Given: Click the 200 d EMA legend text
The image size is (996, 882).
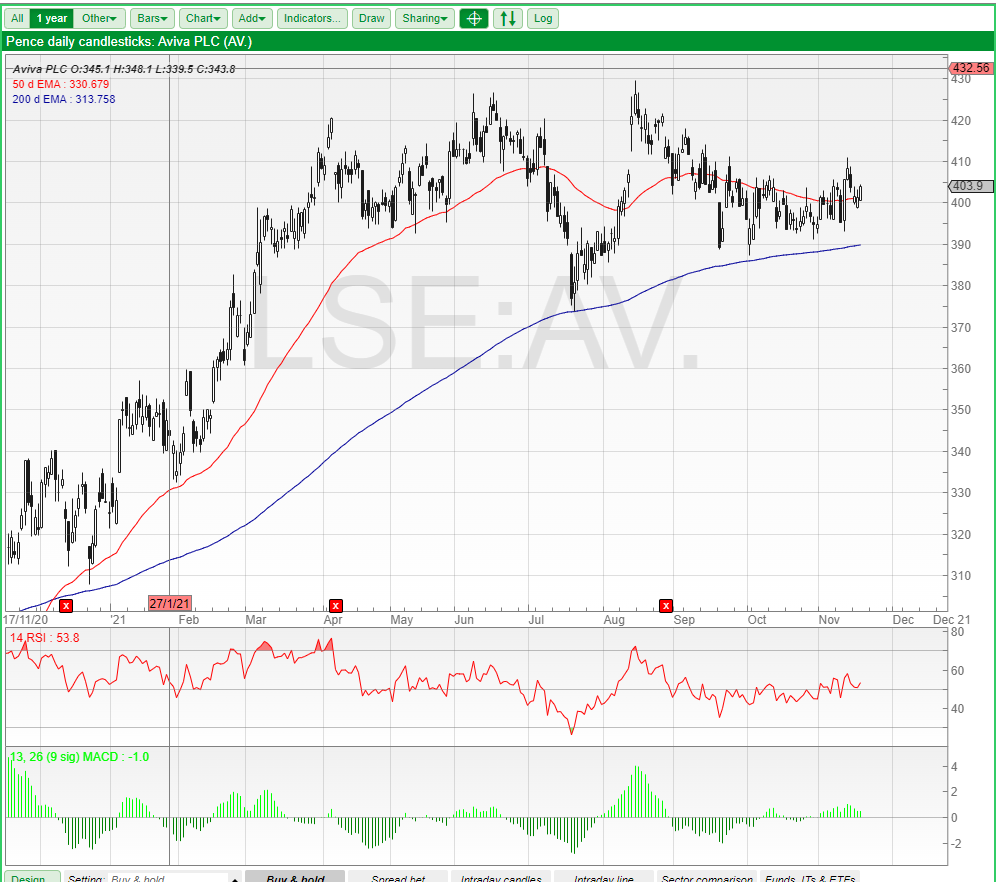Looking at the screenshot, I should coord(64,99).
